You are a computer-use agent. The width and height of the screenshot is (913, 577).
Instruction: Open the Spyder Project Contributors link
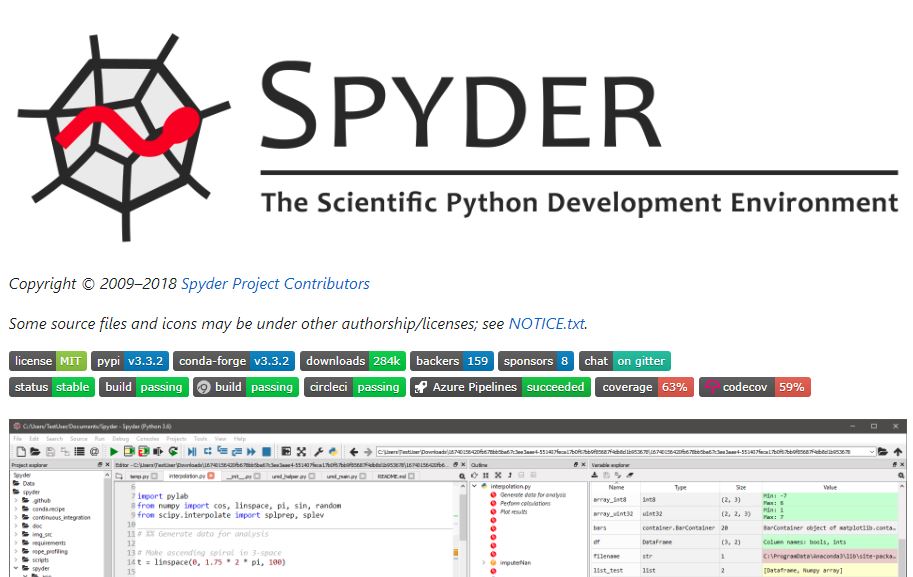click(275, 284)
